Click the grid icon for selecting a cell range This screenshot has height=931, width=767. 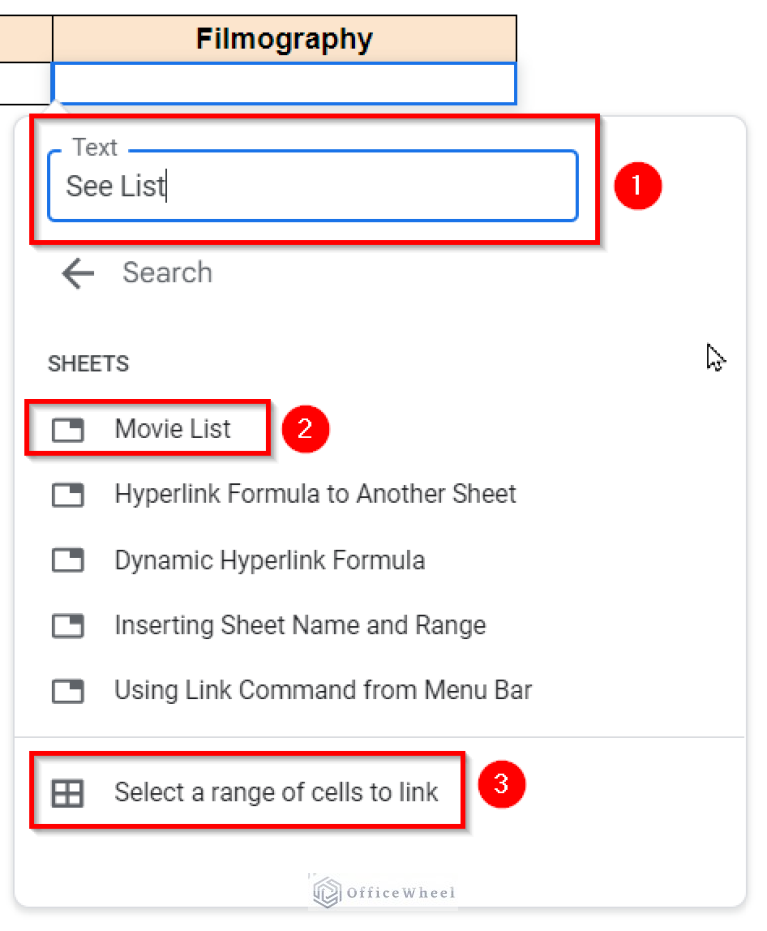tap(67, 790)
